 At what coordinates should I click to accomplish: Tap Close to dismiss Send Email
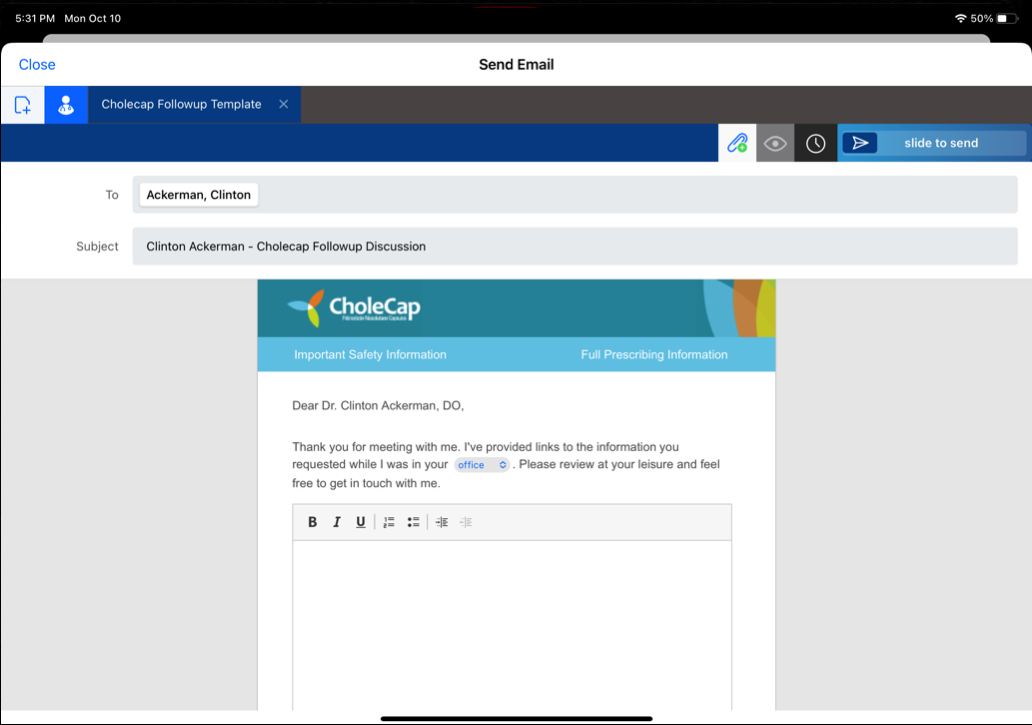click(x=37, y=65)
